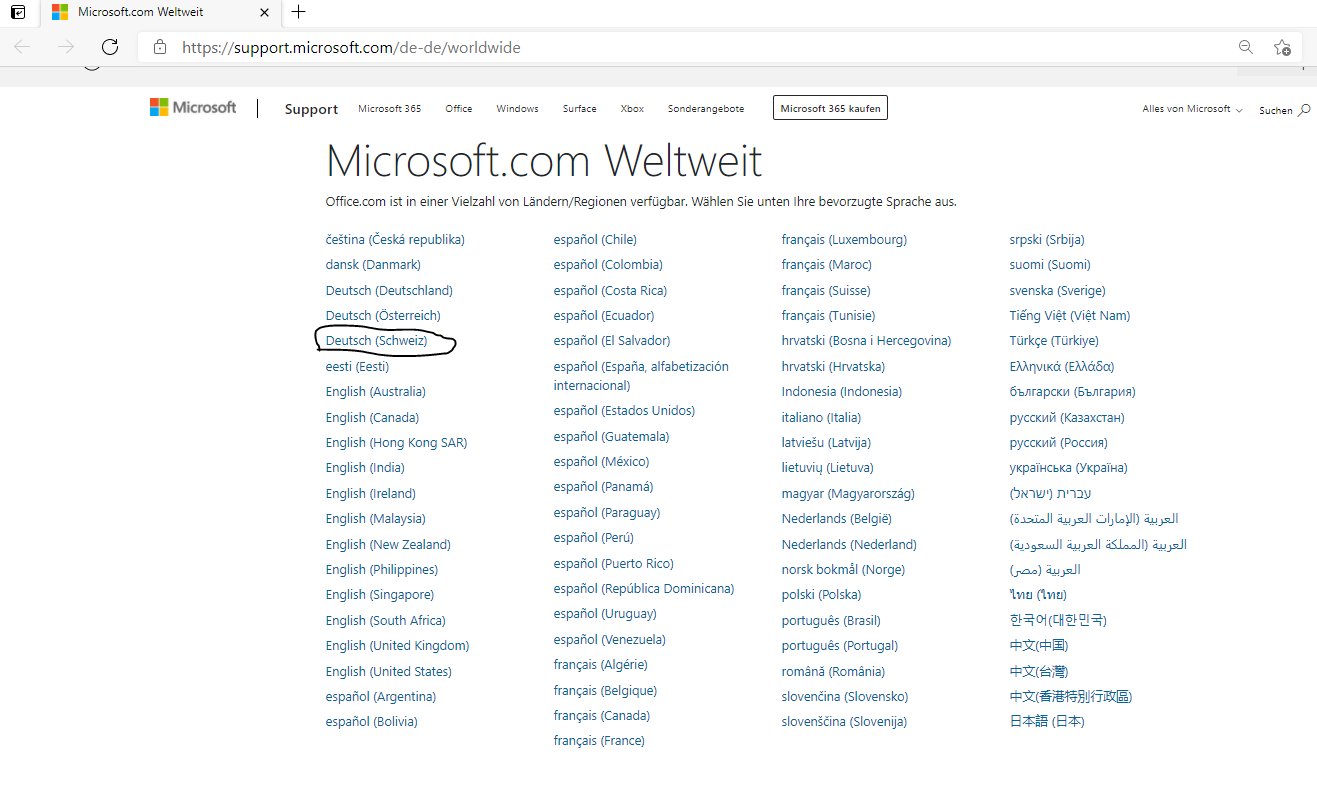Choose italiano (Italia) link
The height and width of the screenshot is (801, 1317).
coord(821,418)
